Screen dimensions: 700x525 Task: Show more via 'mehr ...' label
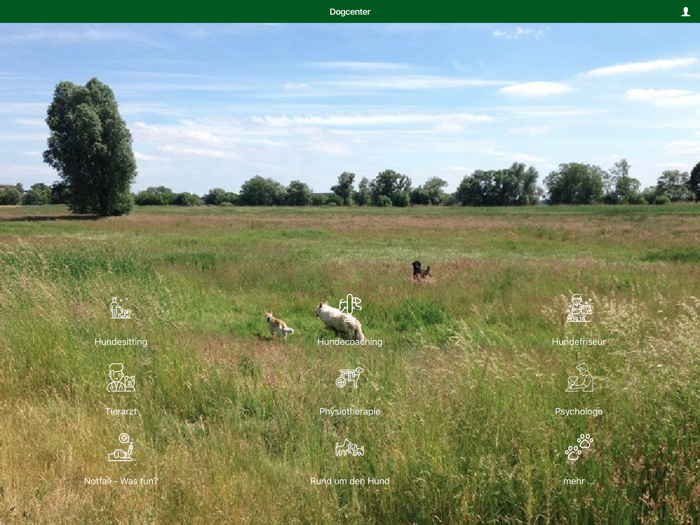tap(579, 481)
